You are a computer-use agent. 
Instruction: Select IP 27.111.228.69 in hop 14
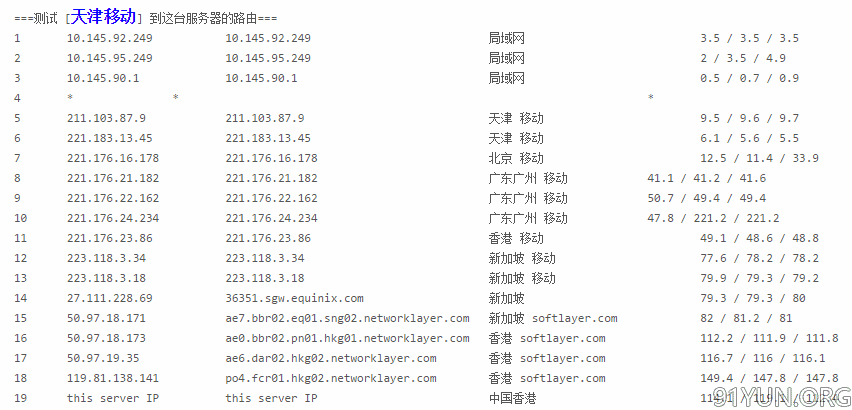(x=110, y=298)
